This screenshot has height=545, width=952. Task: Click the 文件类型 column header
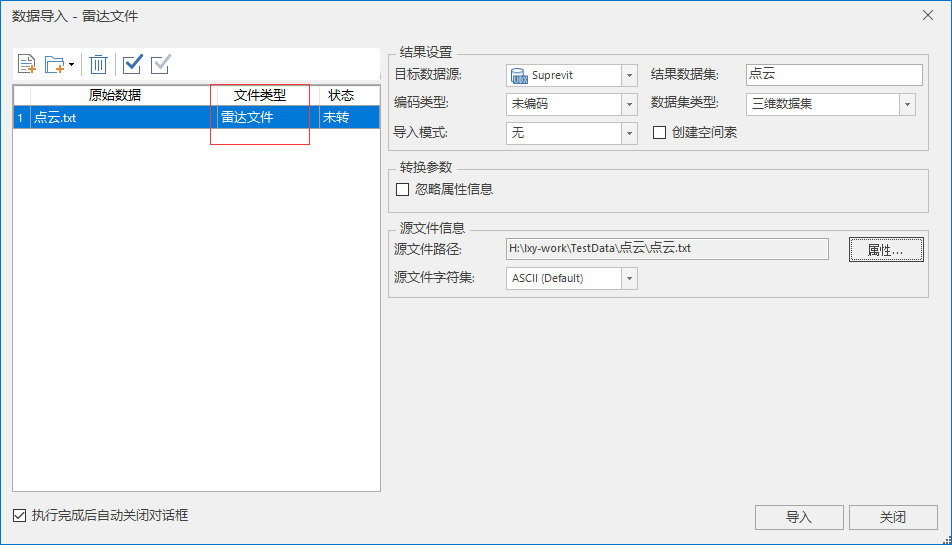260,95
